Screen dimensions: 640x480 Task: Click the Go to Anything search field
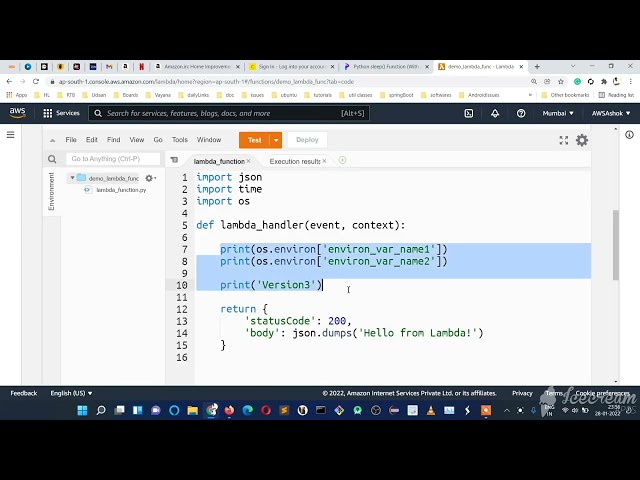[x=113, y=159]
